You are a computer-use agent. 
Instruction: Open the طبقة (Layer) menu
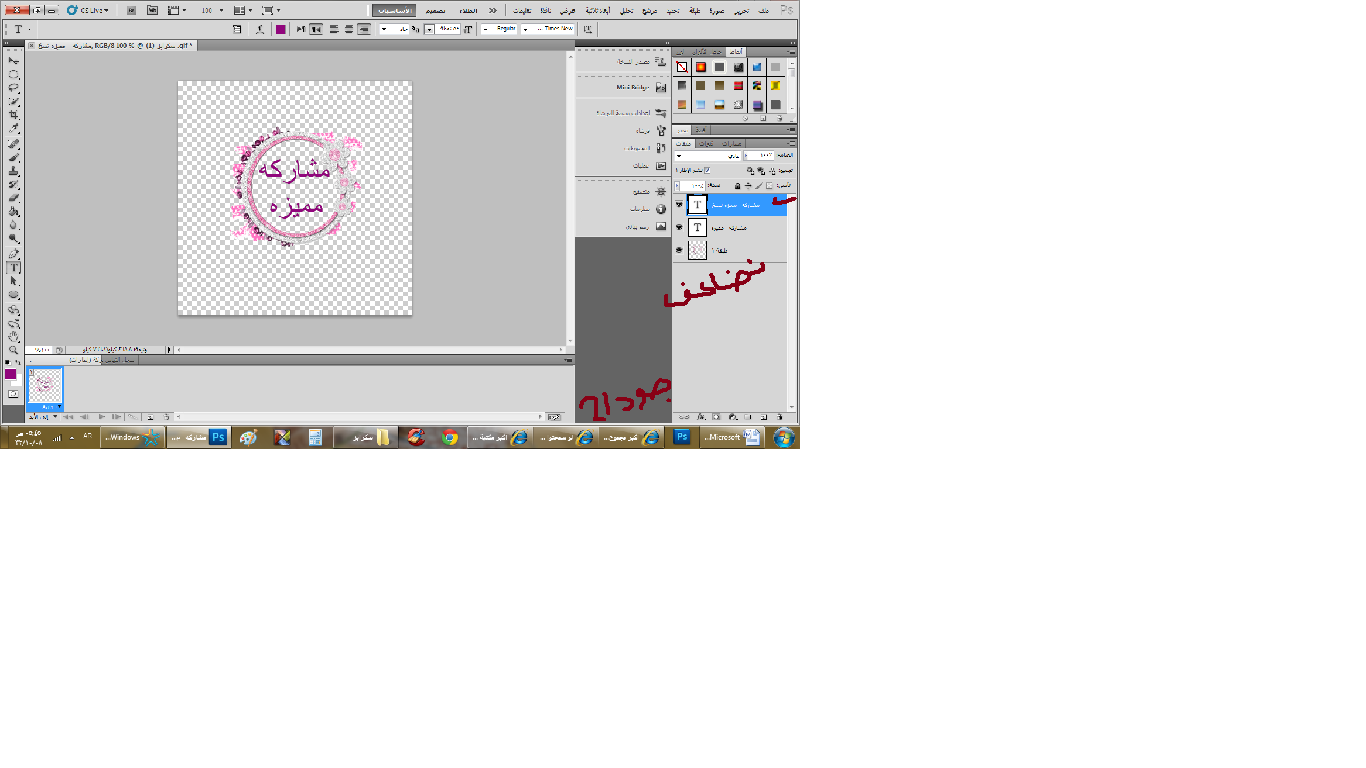[695, 10]
